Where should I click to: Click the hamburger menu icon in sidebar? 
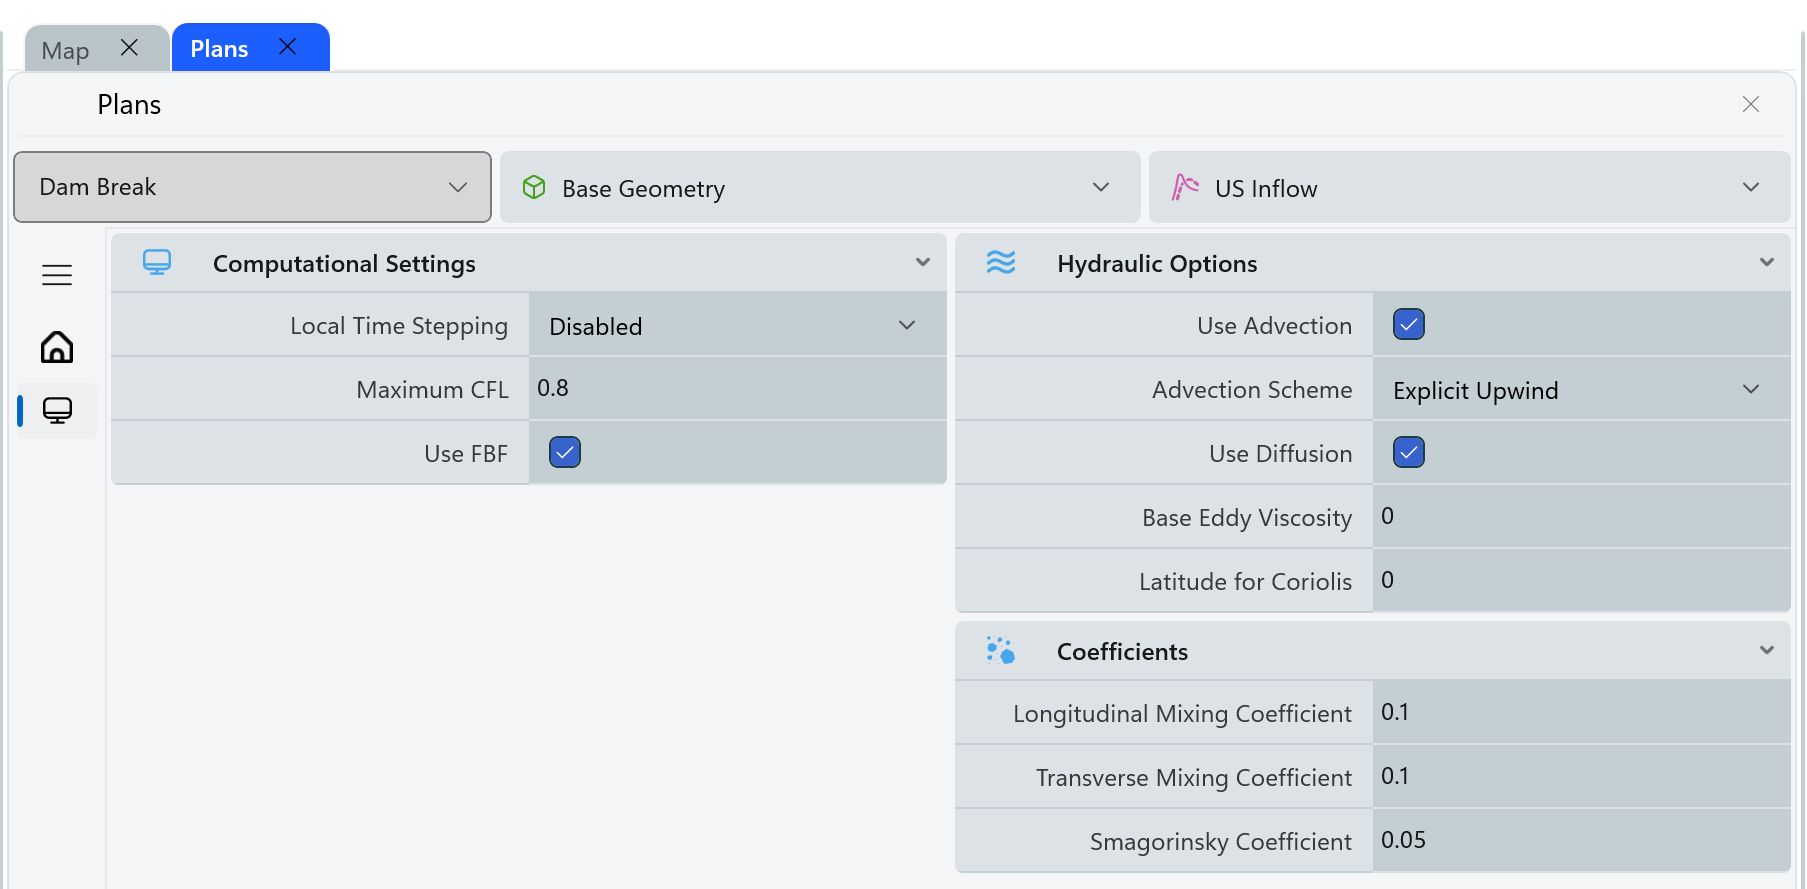[57, 275]
